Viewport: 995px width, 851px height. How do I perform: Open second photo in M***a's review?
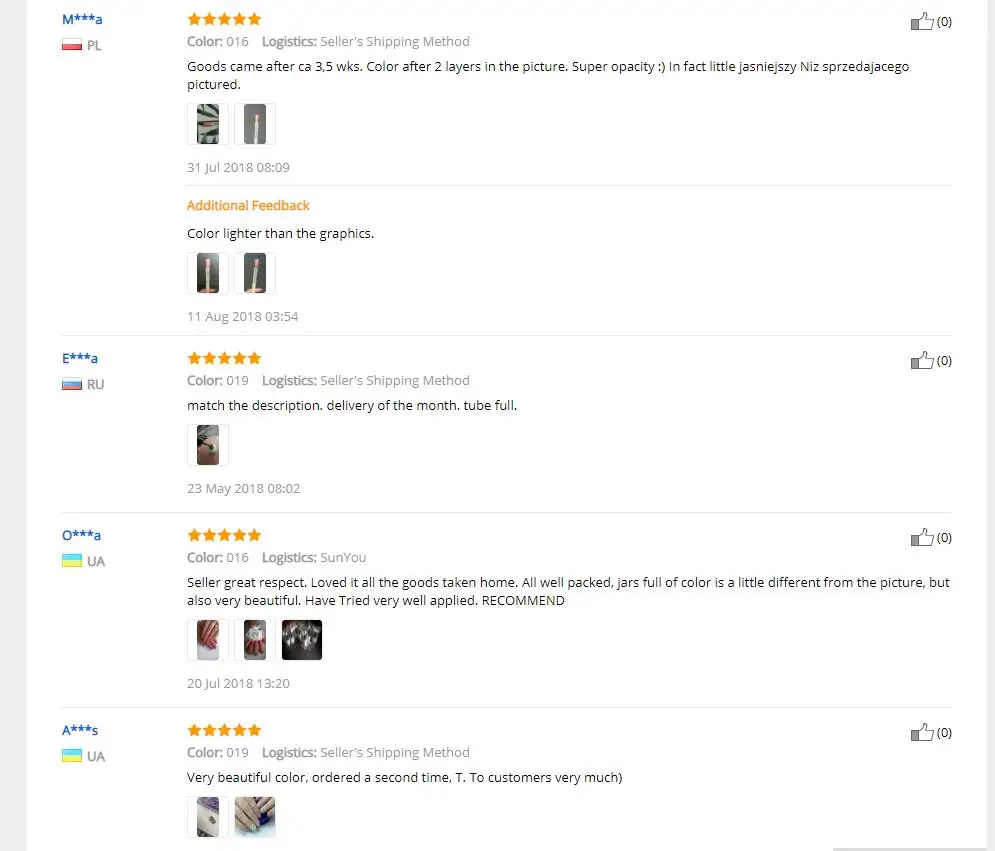(254, 124)
